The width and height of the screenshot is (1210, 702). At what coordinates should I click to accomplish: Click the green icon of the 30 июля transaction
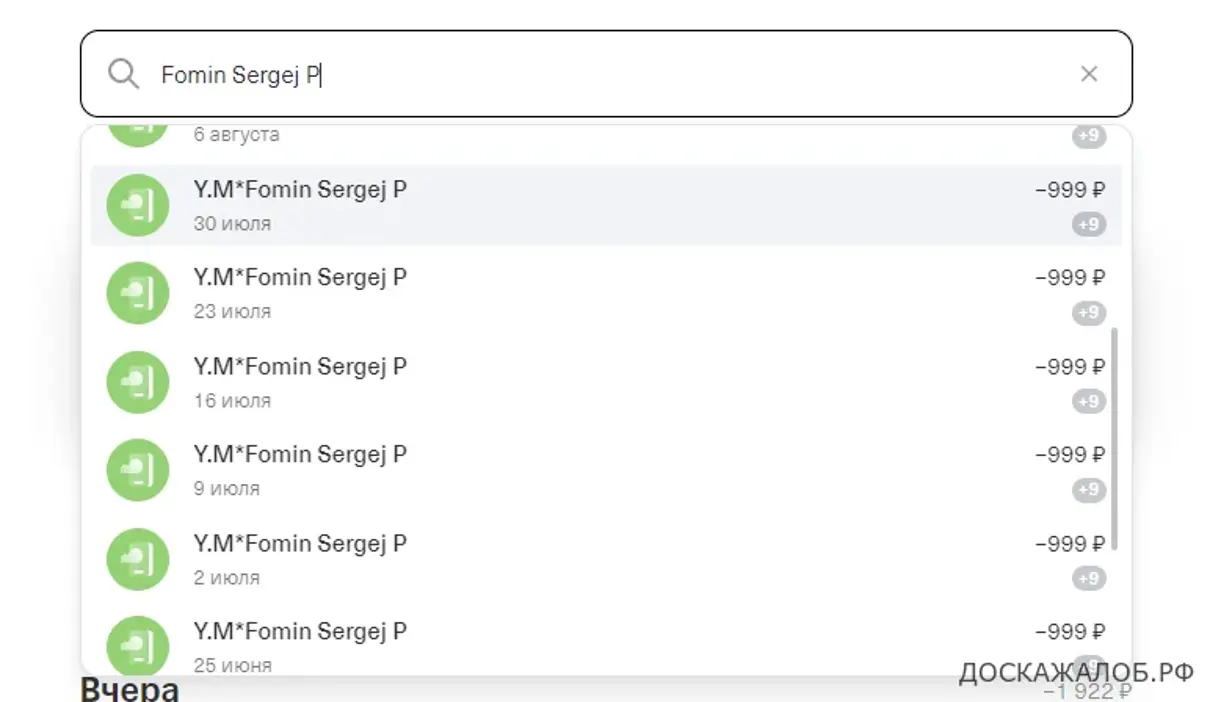click(x=138, y=205)
